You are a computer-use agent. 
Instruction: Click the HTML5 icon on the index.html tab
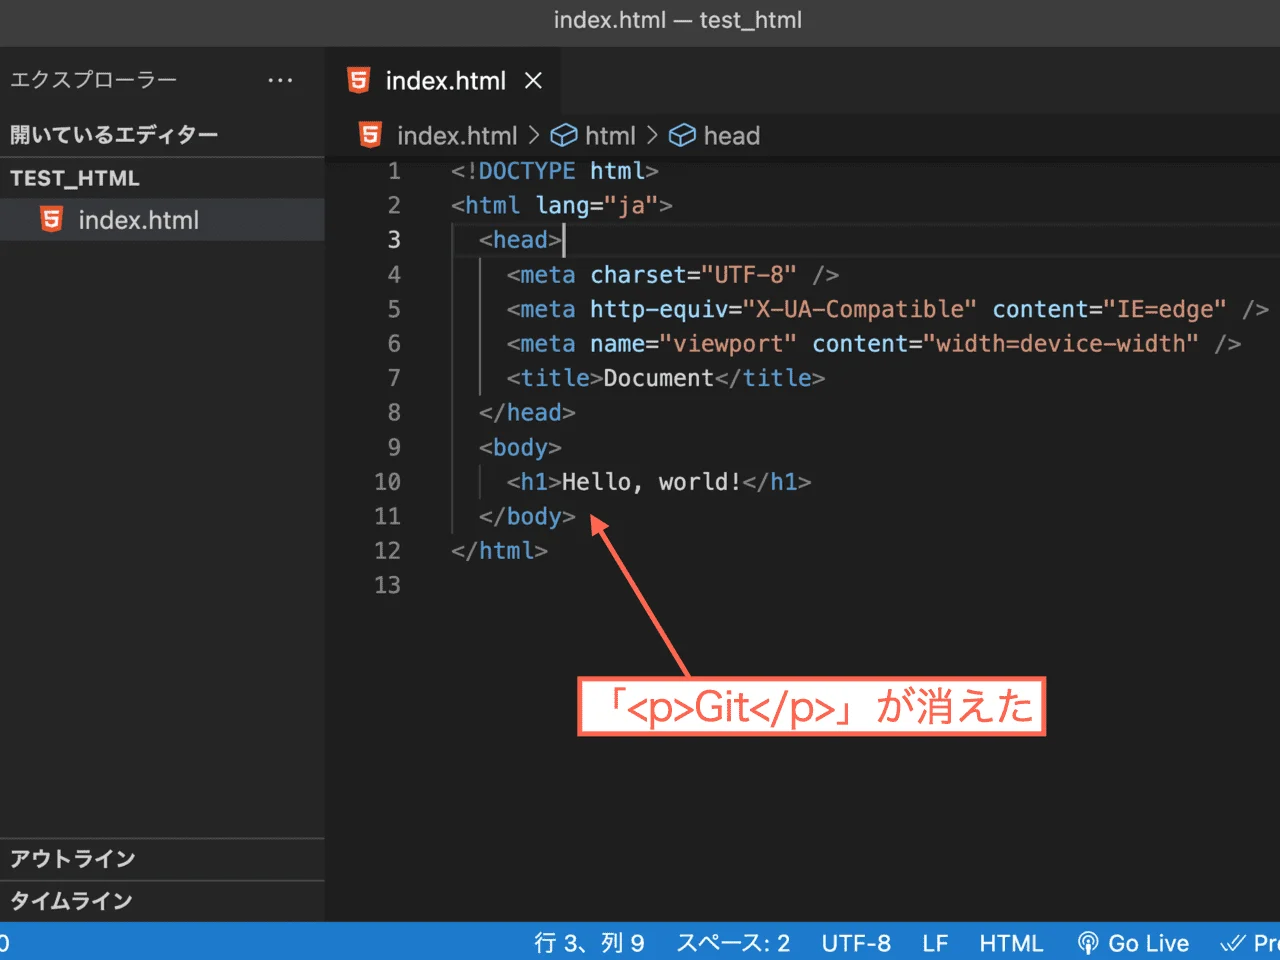pos(357,80)
